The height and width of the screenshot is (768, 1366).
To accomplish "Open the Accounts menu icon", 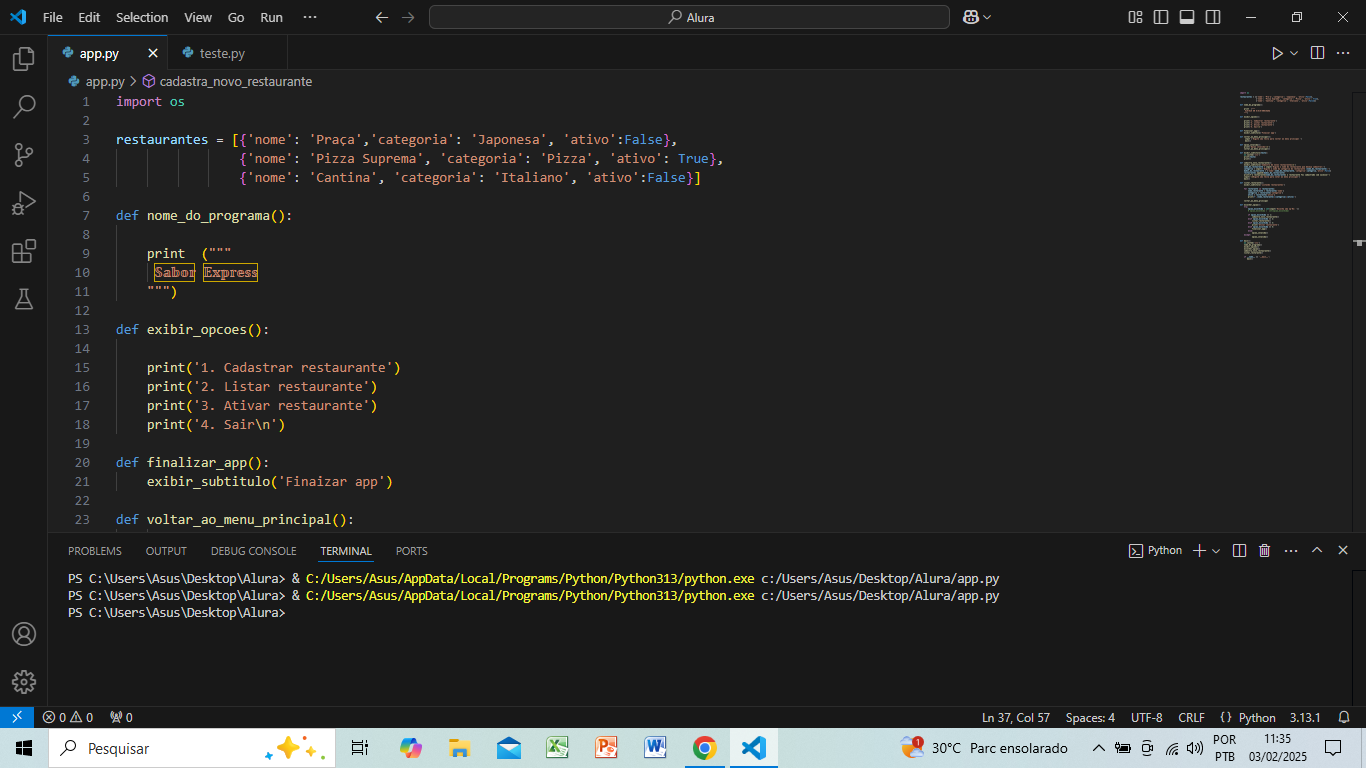I will (x=24, y=634).
